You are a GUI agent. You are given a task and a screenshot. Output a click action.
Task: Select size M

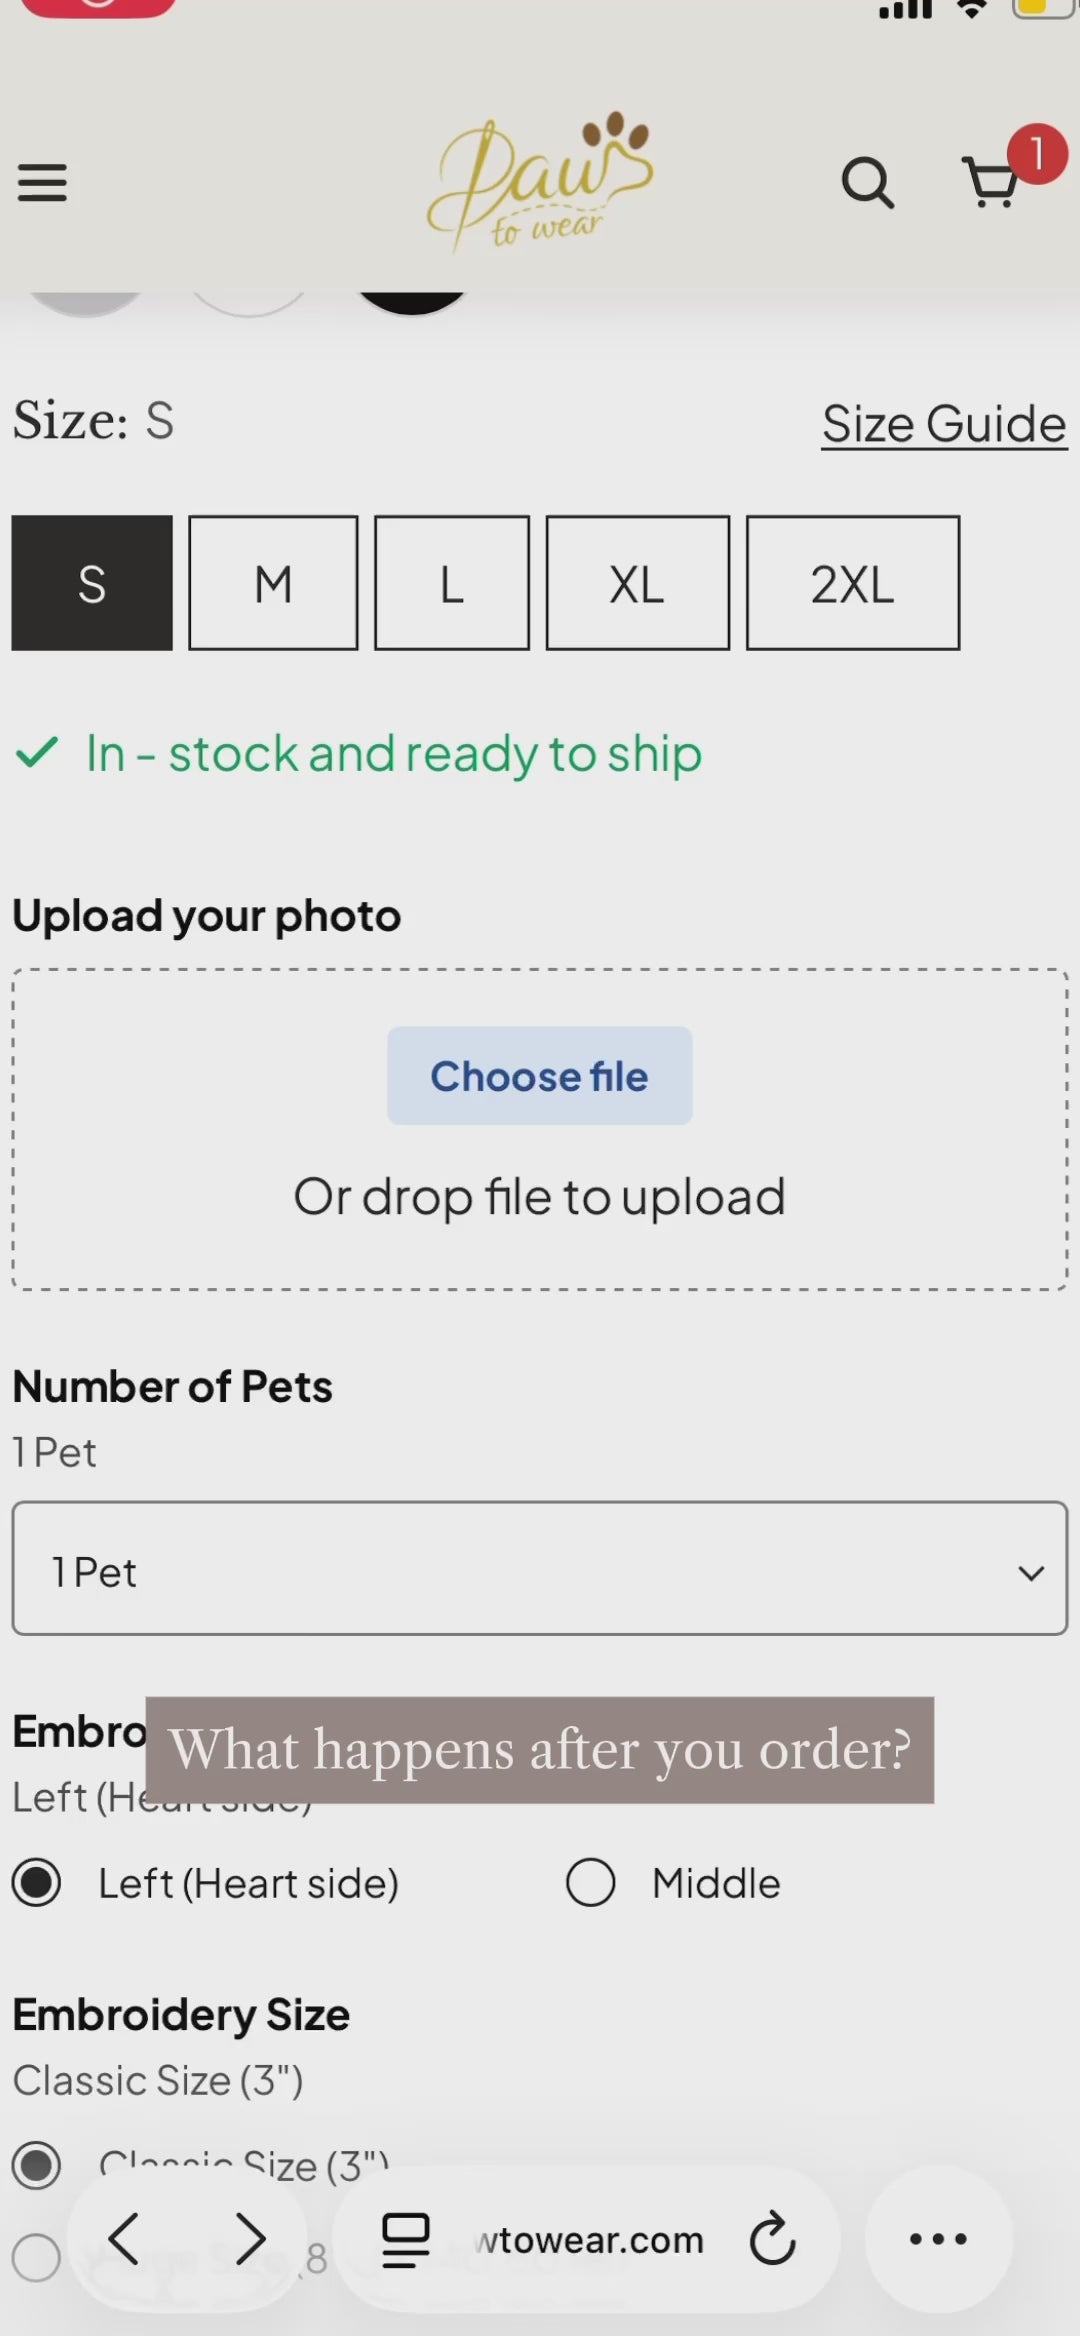click(273, 583)
